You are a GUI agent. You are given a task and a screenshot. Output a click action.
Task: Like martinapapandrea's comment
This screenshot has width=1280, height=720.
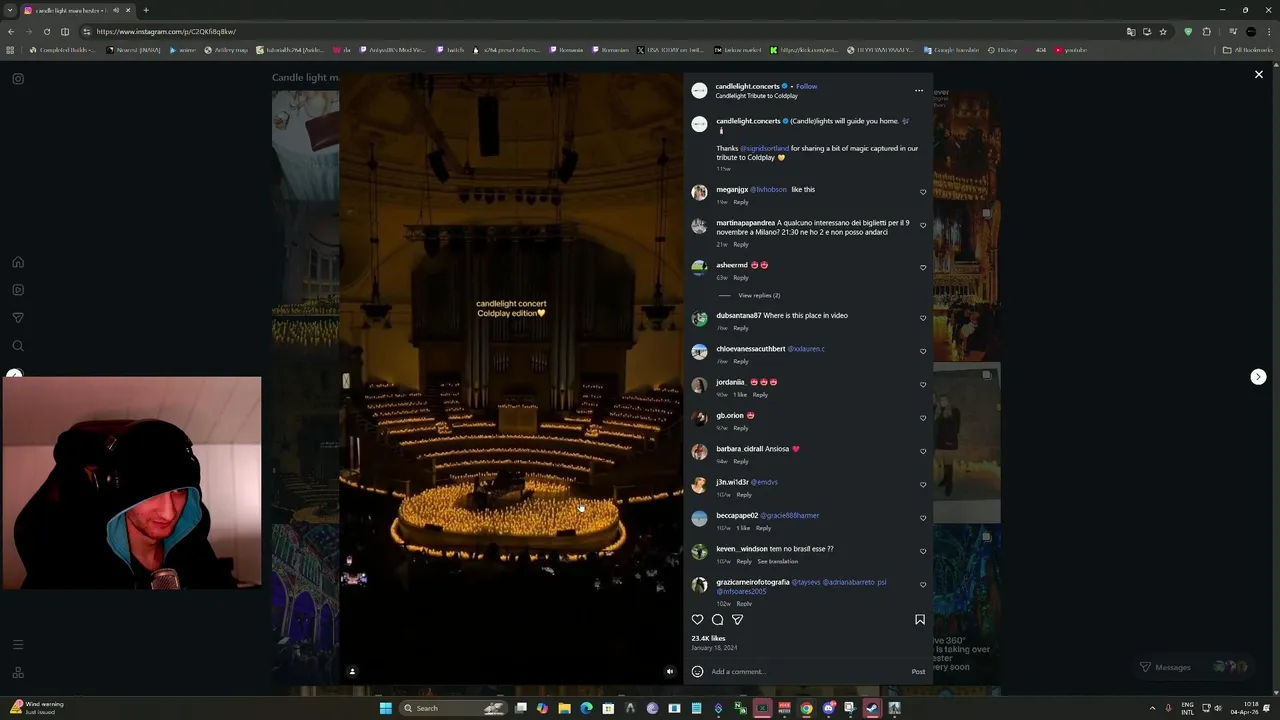click(923, 226)
